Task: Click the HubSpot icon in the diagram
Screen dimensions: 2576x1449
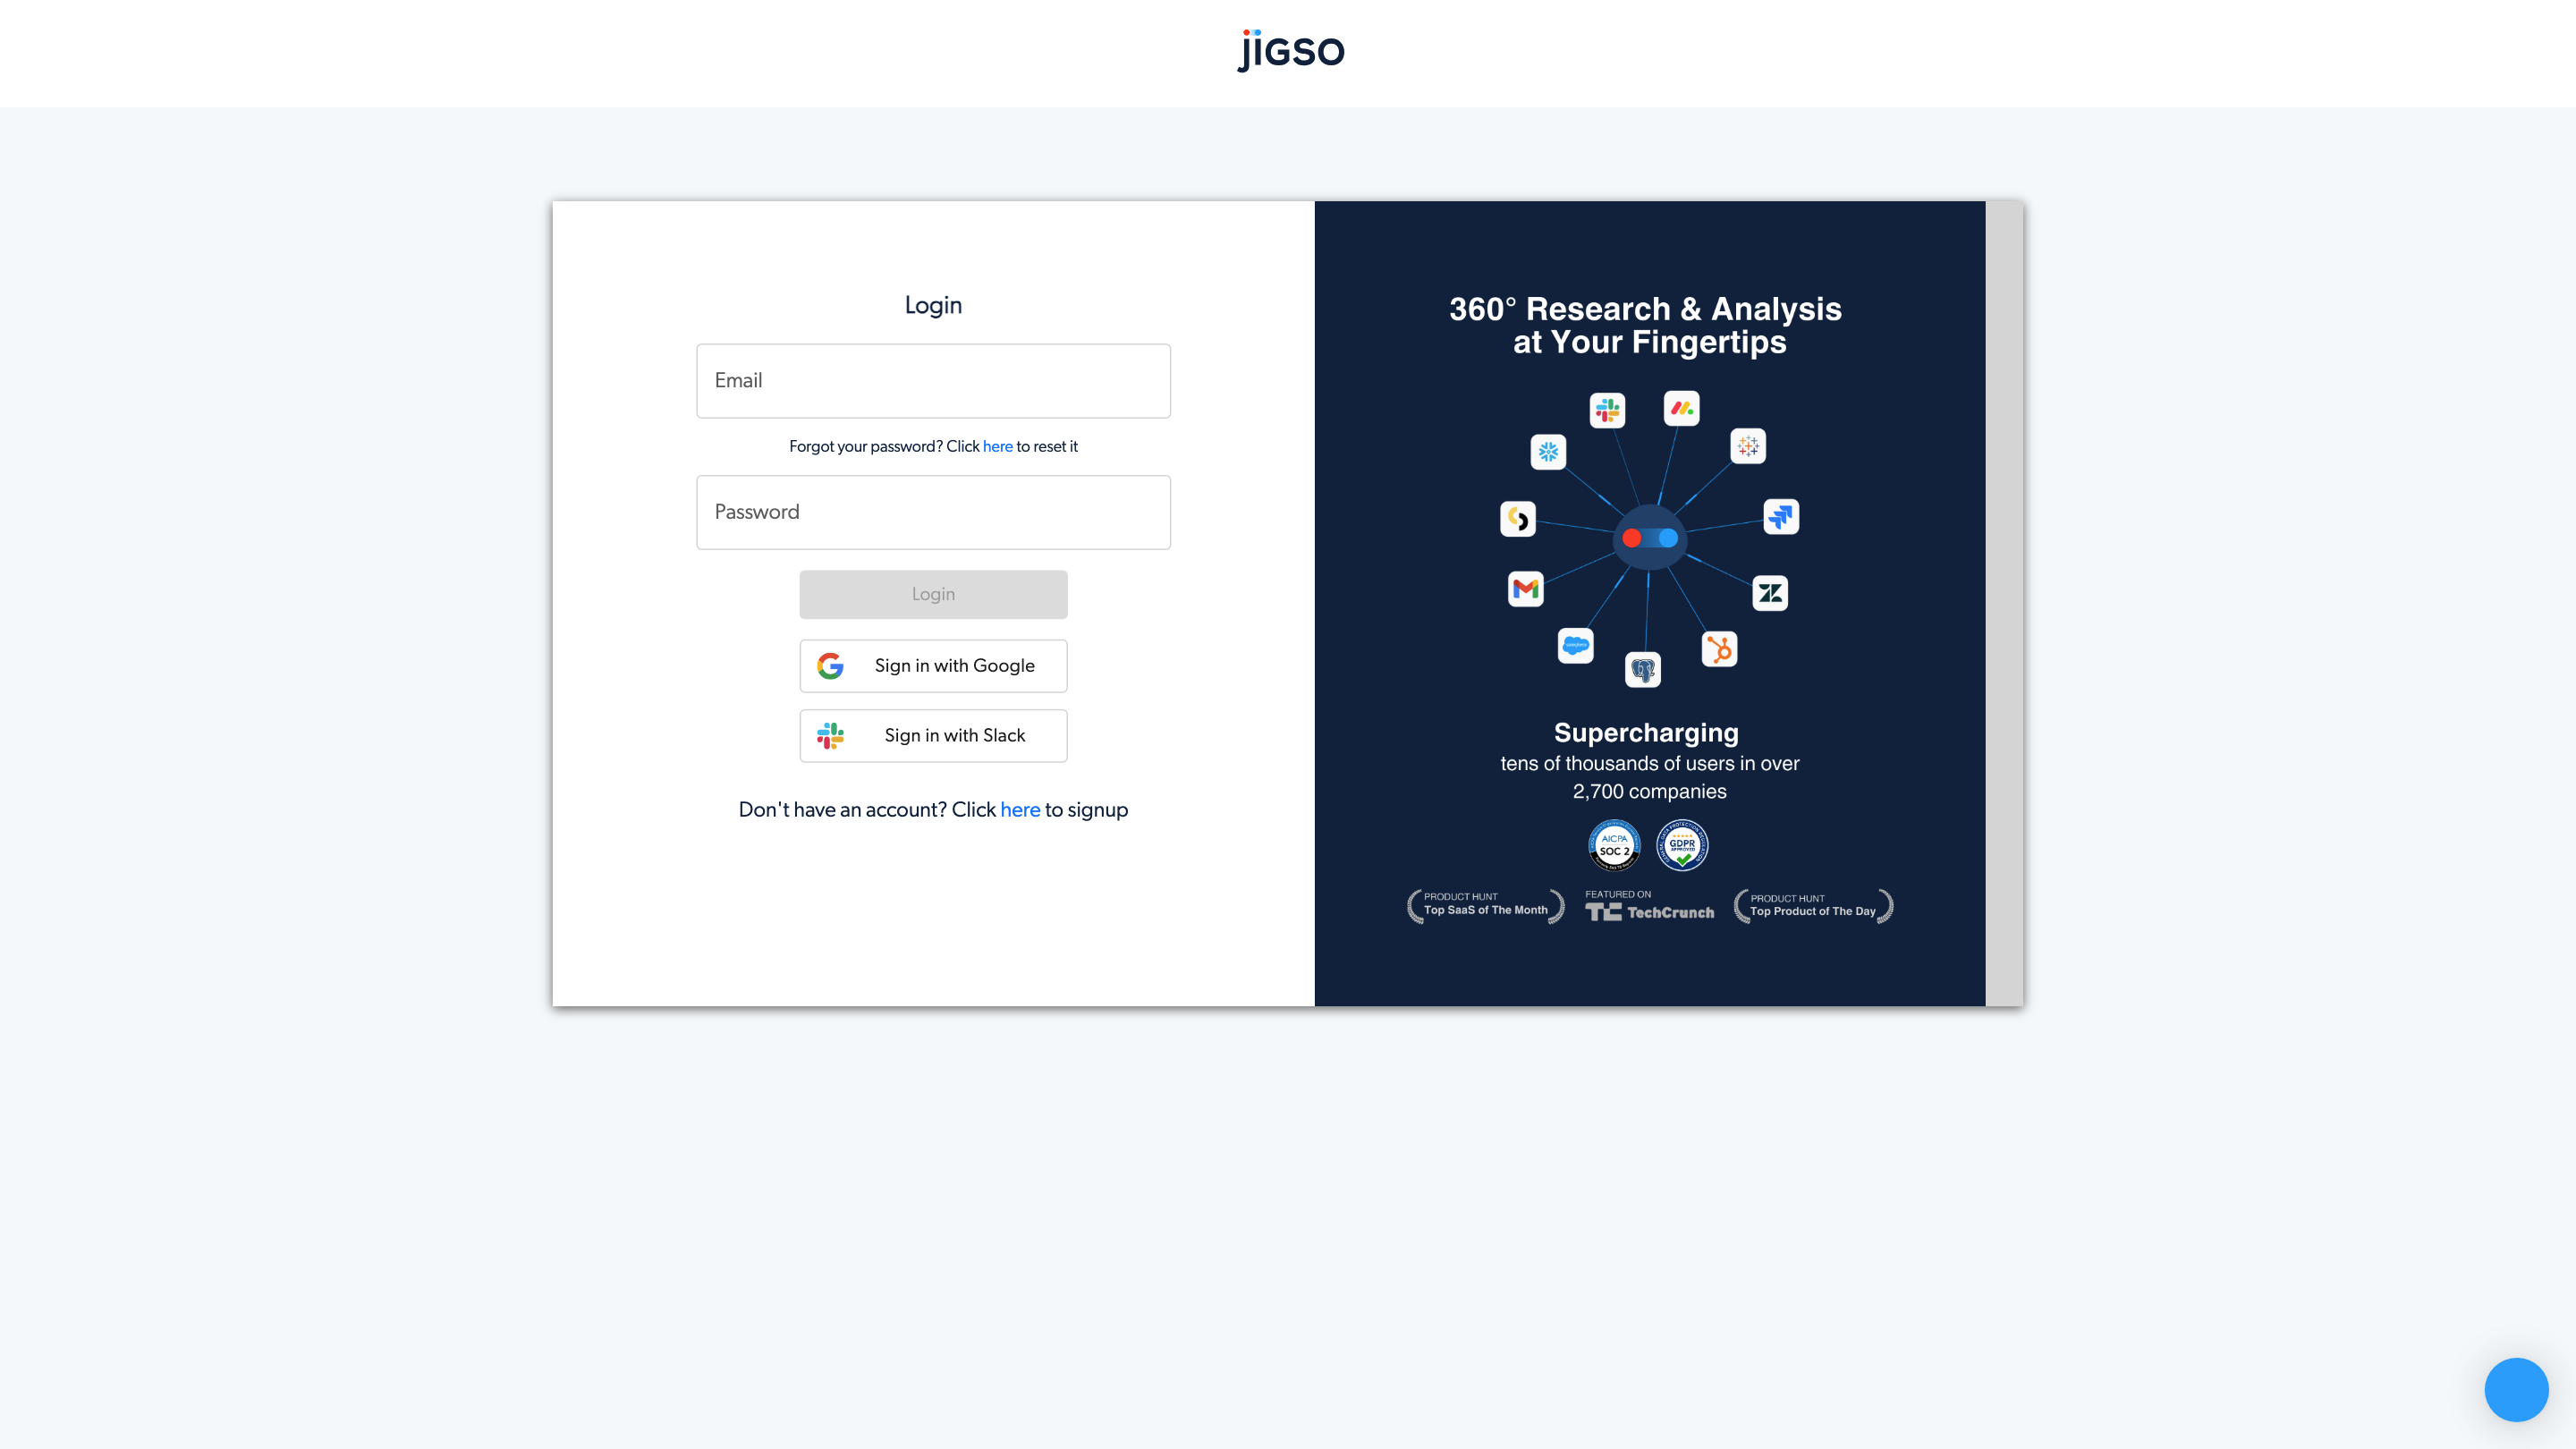Action: click(1719, 649)
